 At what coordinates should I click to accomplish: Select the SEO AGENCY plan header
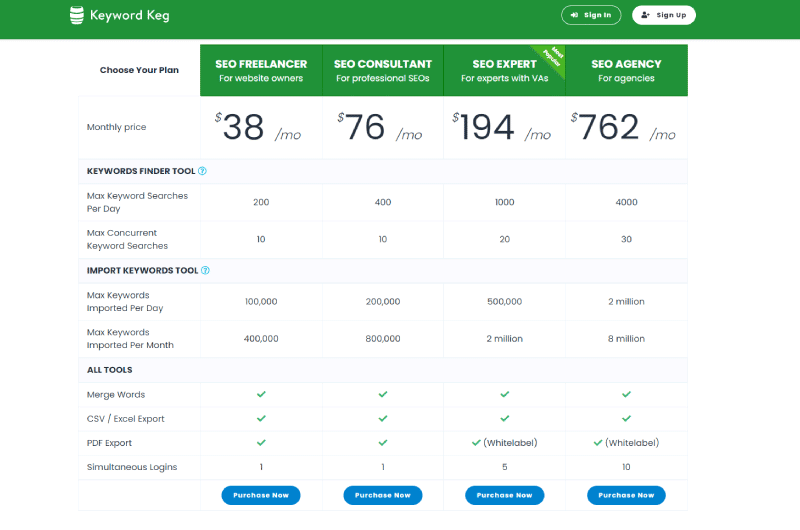coord(627,70)
